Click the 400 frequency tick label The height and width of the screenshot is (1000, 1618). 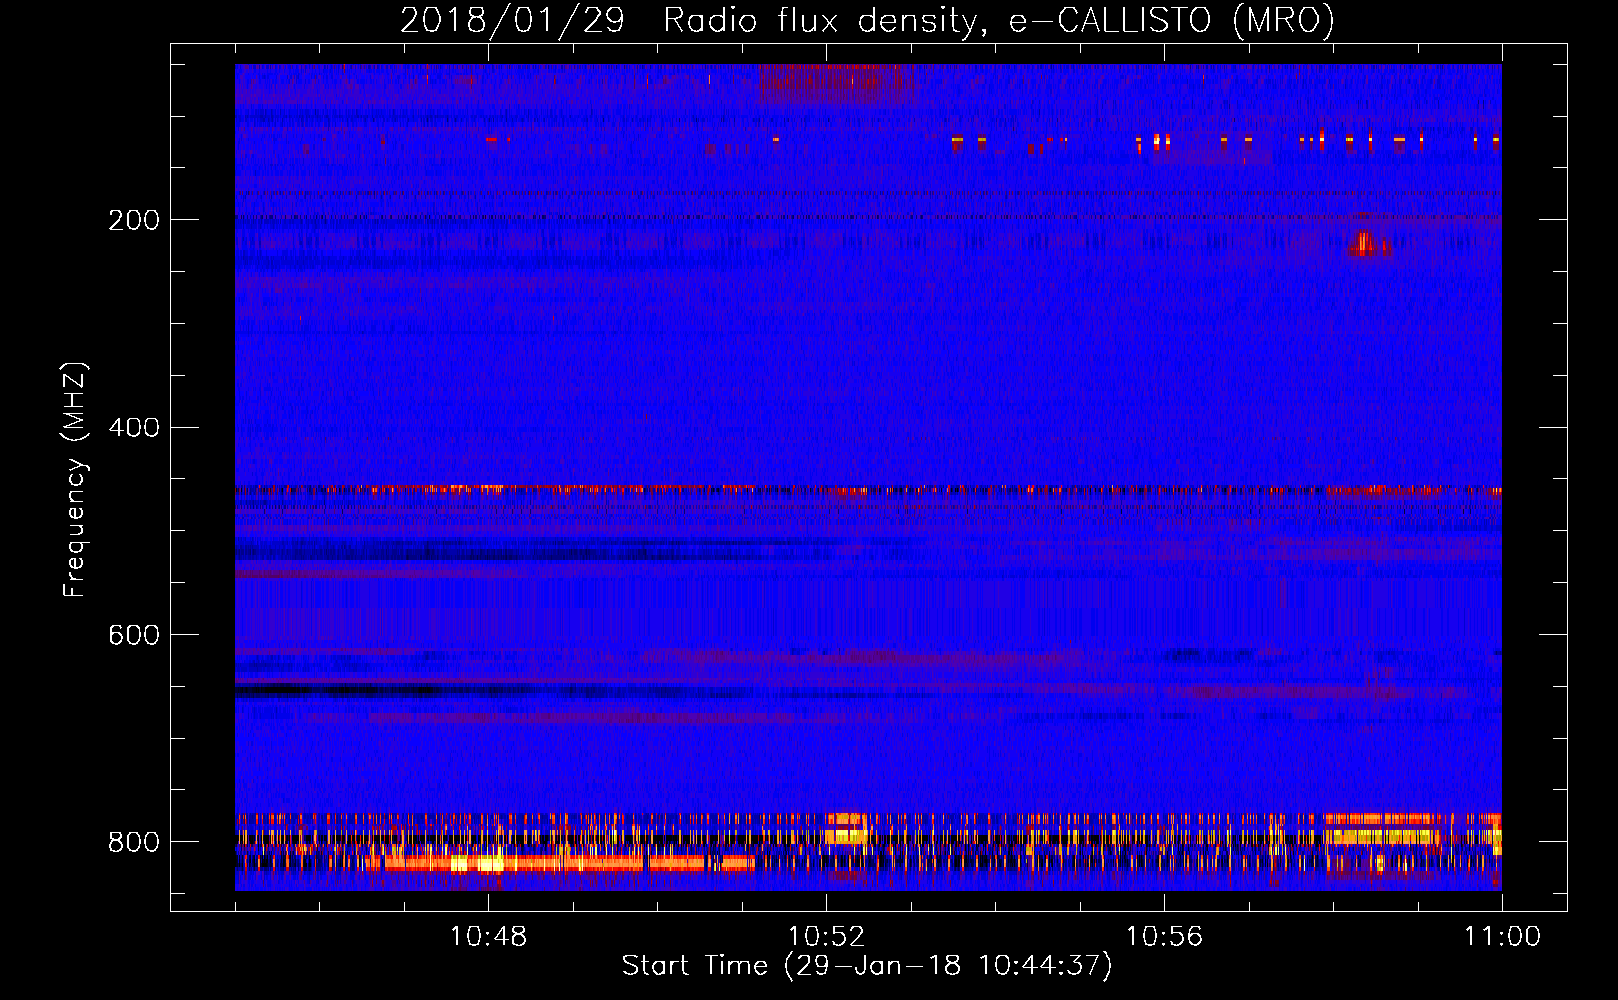click(134, 428)
